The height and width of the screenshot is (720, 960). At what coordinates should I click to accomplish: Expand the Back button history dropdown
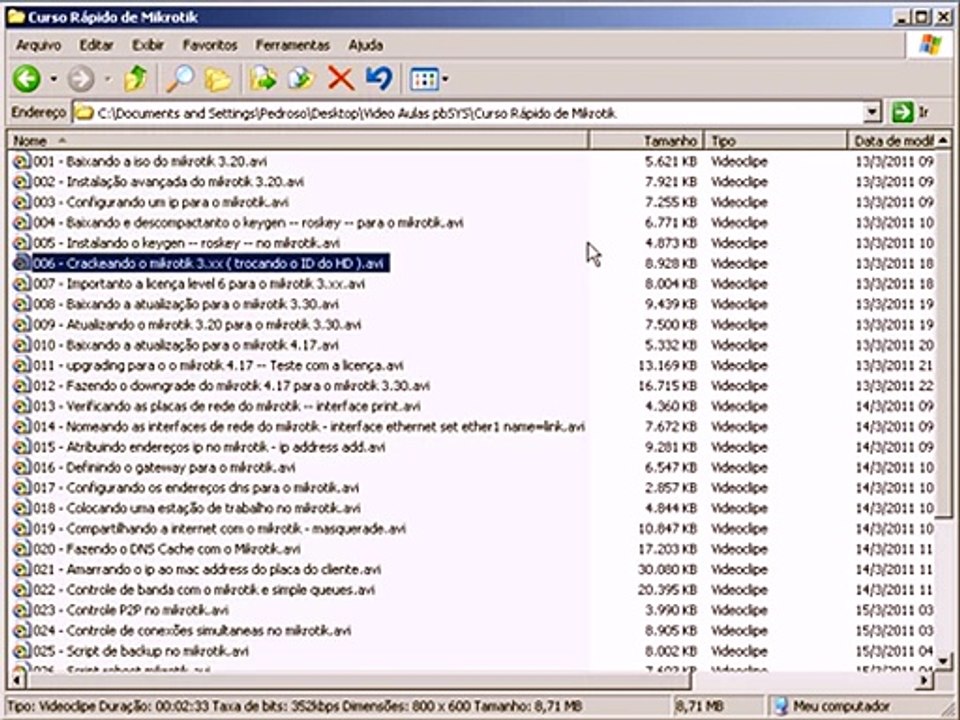coord(54,79)
